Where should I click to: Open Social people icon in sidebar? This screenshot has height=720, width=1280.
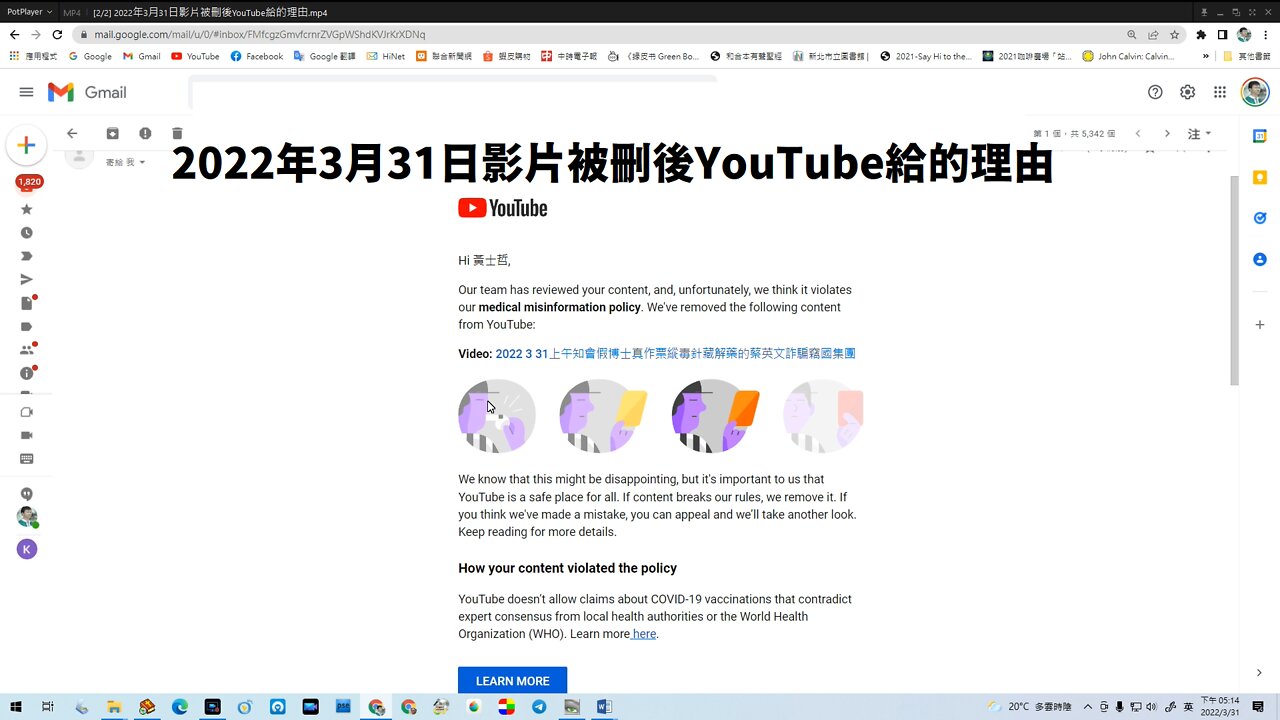[x=27, y=350]
